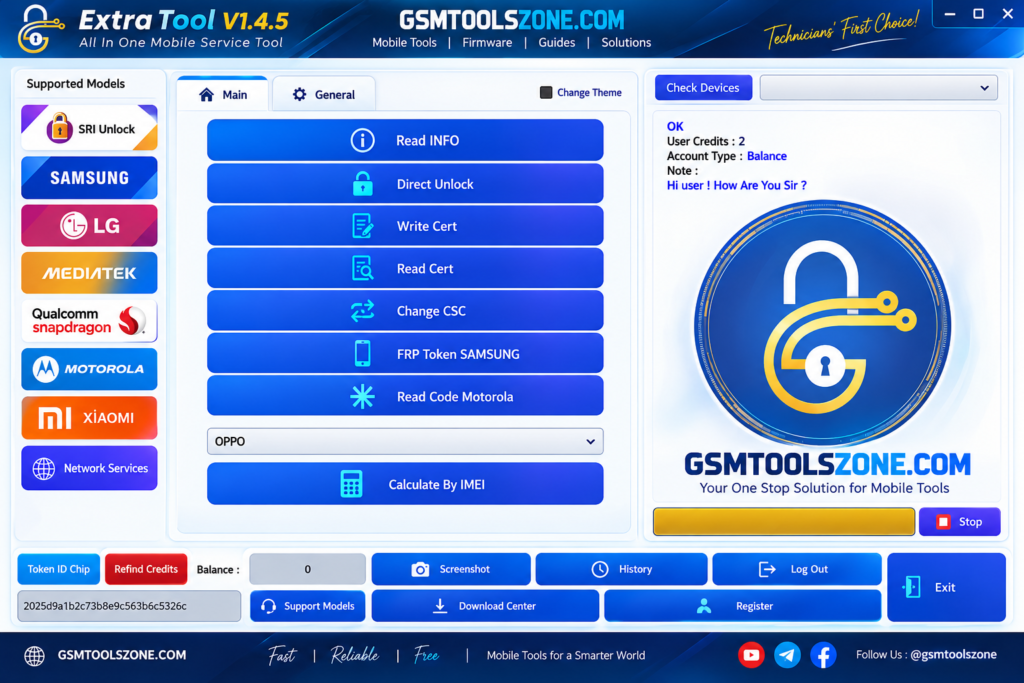The height and width of the screenshot is (683, 1024).
Task: Click the Refind Credits button
Action: [x=146, y=569]
